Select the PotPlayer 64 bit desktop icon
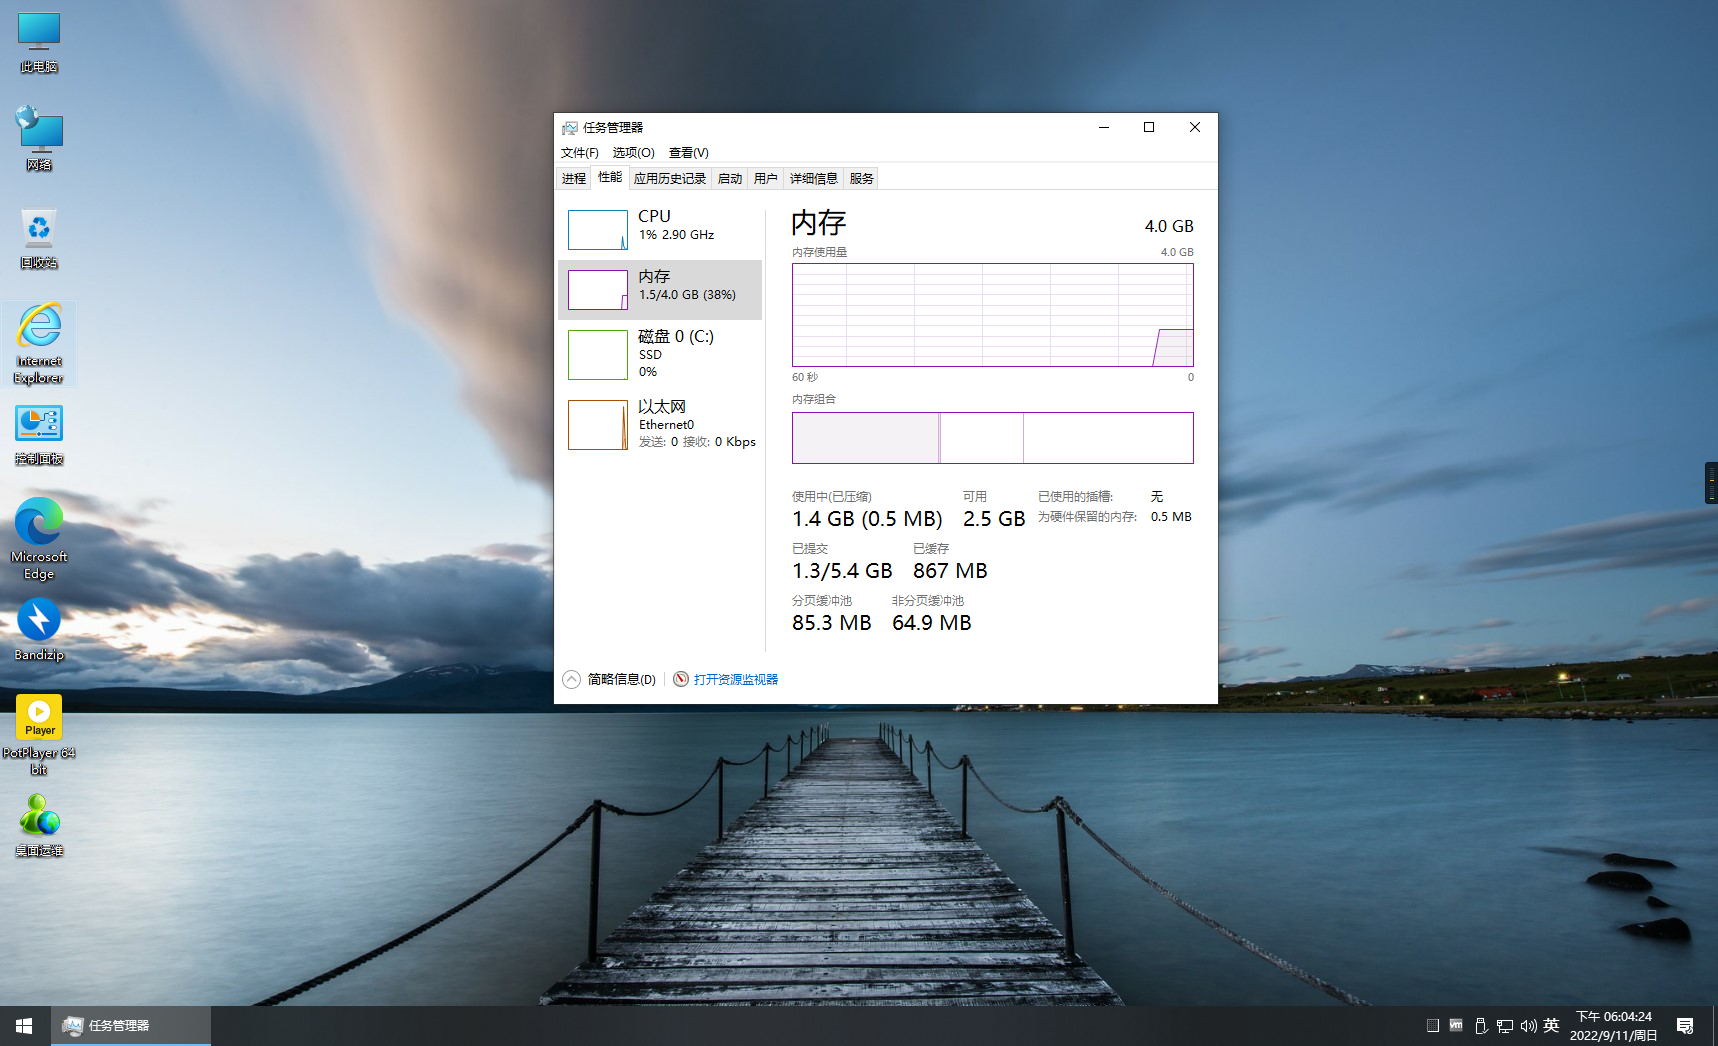 (x=39, y=733)
